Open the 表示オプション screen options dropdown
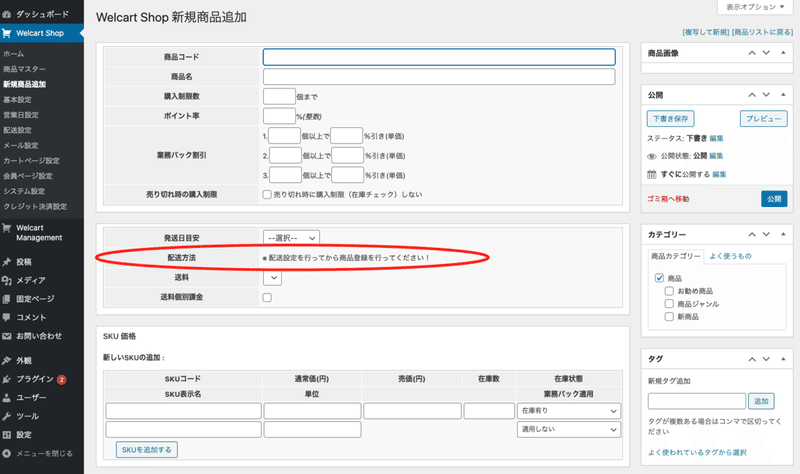This screenshot has width=800, height=474. point(755,7)
